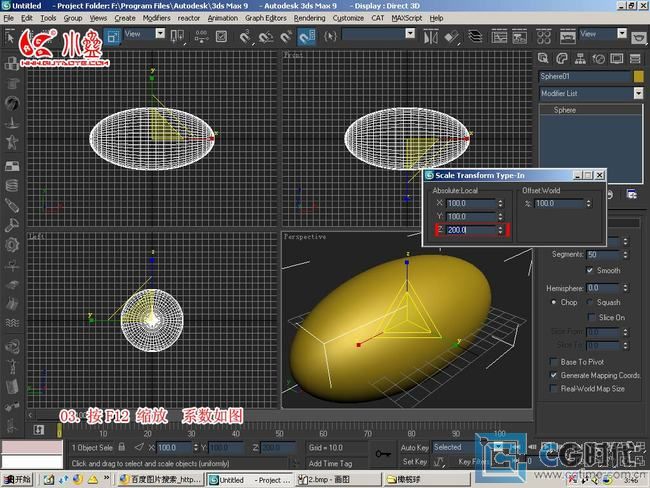650x488 pixels.
Task: Click the Quick Render teapot icon
Action: click(x=639, y=38)
